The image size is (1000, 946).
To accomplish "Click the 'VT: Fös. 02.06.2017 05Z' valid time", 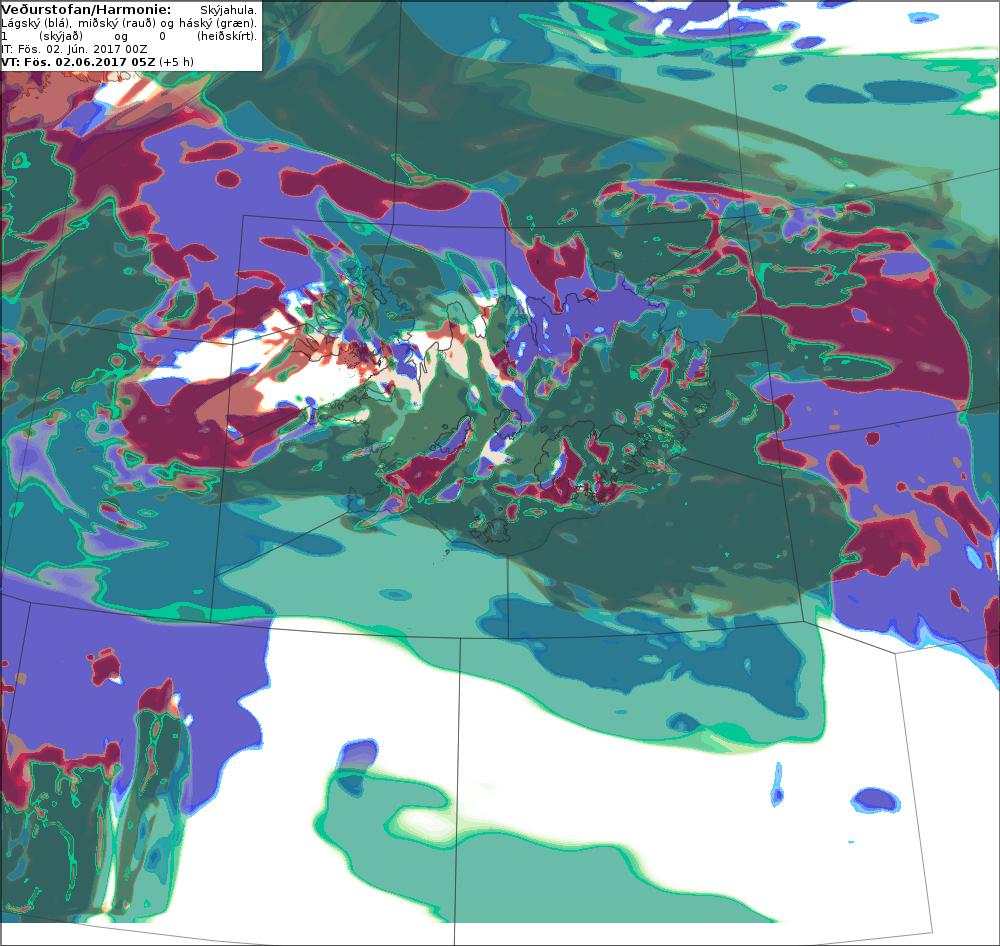I will click(x=78, y=62).
